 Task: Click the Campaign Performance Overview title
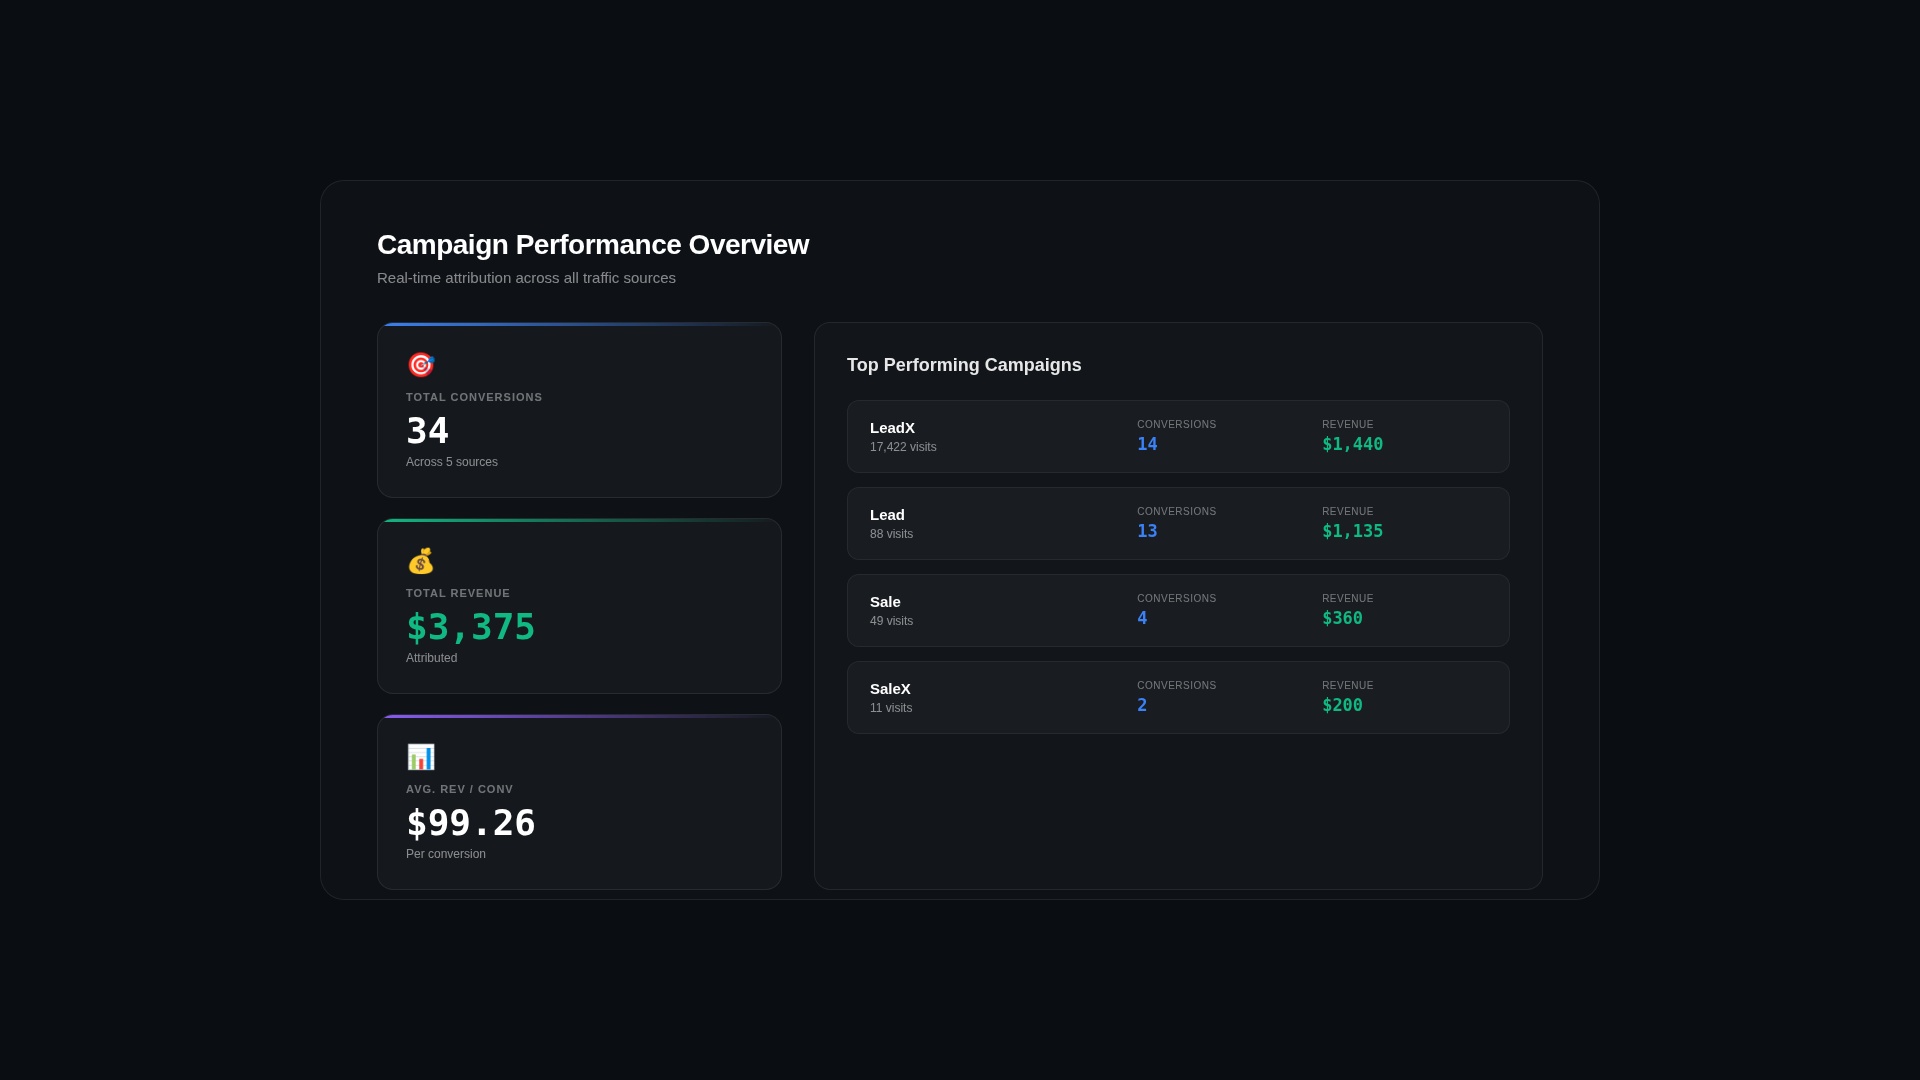click(x=592, y=245)
